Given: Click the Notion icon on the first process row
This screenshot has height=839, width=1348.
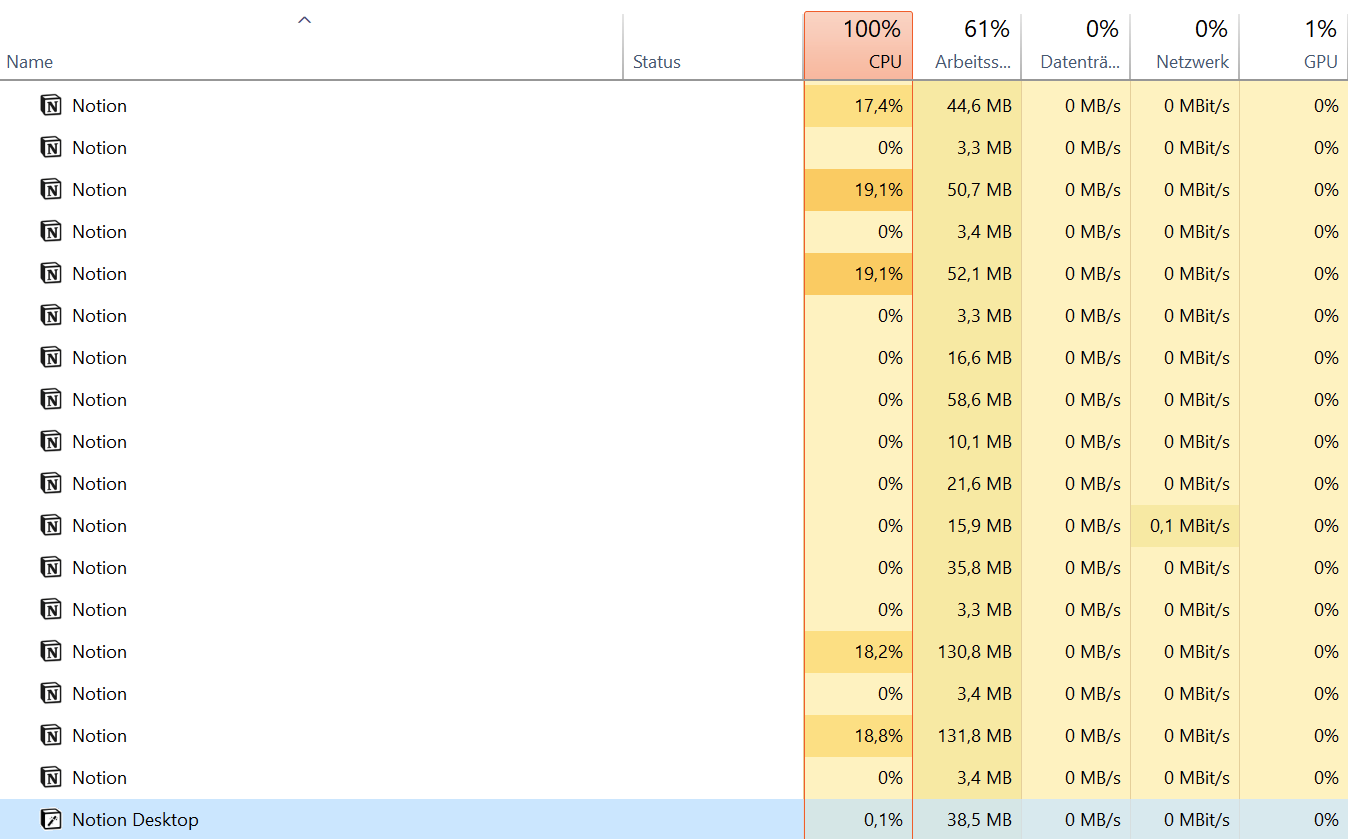Looking at the screenshot, I should click(x=51, y=105).
